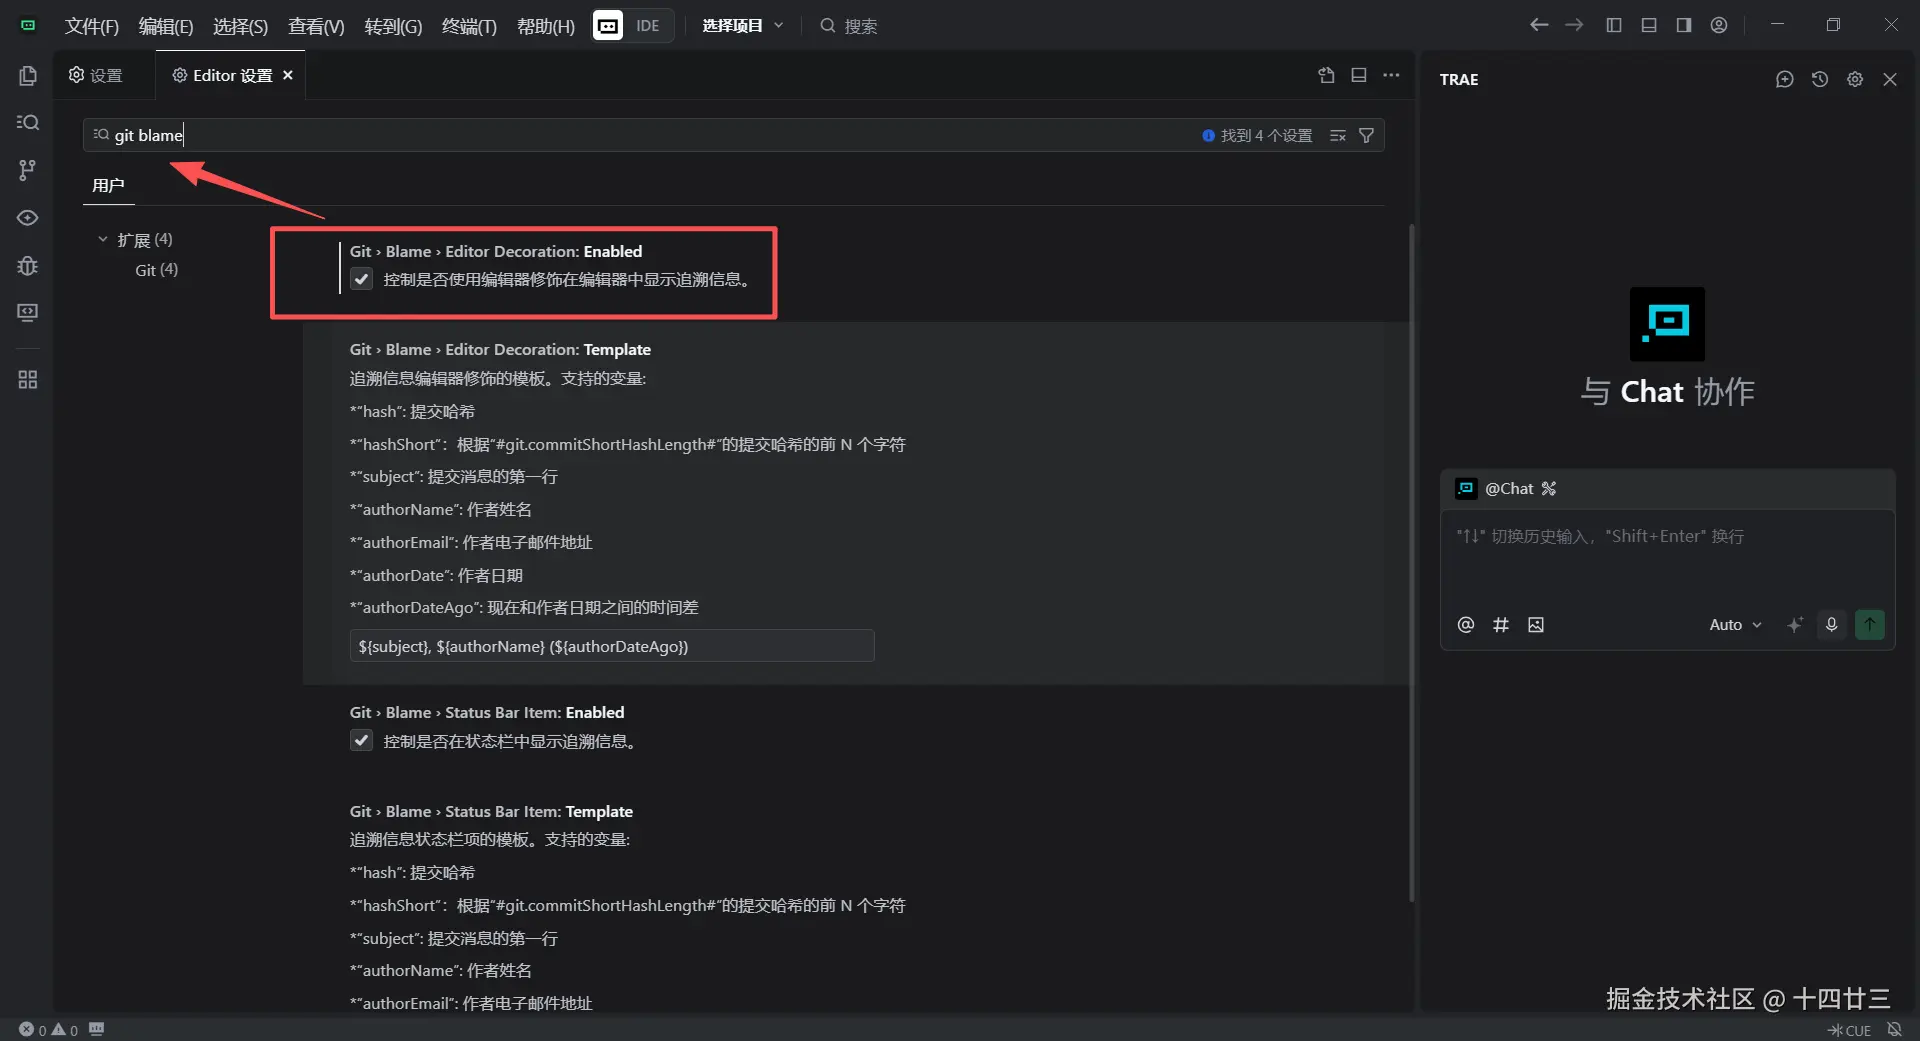The height and width of the screenshot is (1041, 1920).
Task: Open notifications bell in status bar
Action: 1894,1030
